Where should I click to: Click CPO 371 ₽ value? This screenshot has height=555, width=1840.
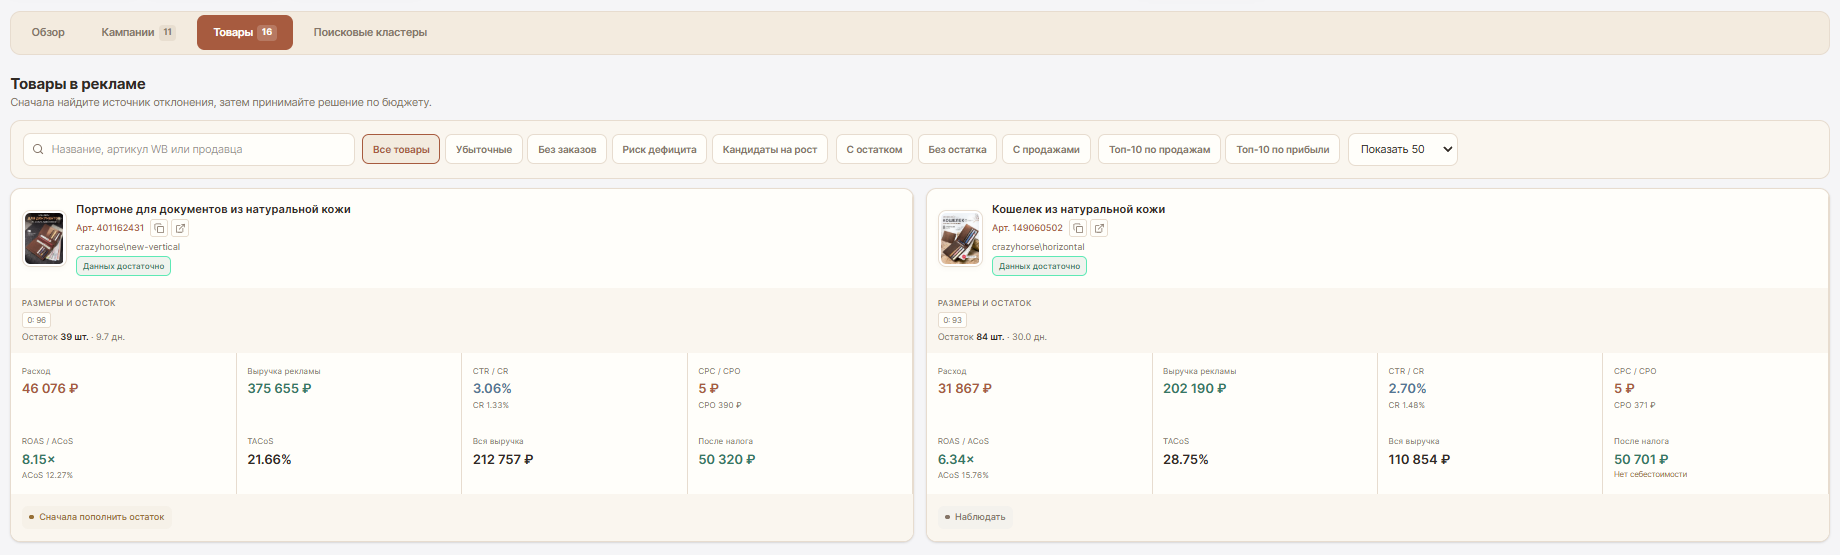1635,405
